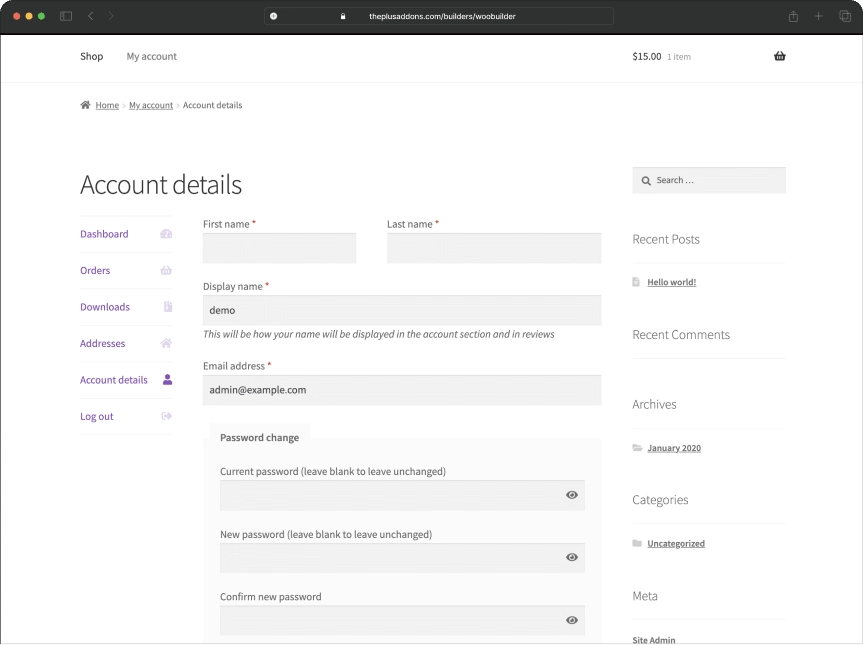Screen dimensions: 863x645
Task: Open the shopping cart basket icon
Action: [x=779, y=57]
